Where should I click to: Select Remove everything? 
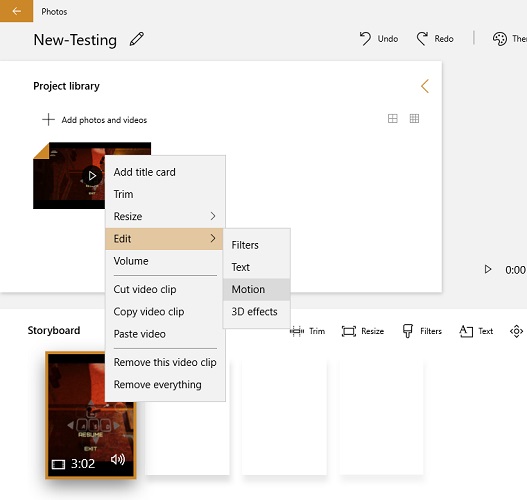click(x=165, y=384)
